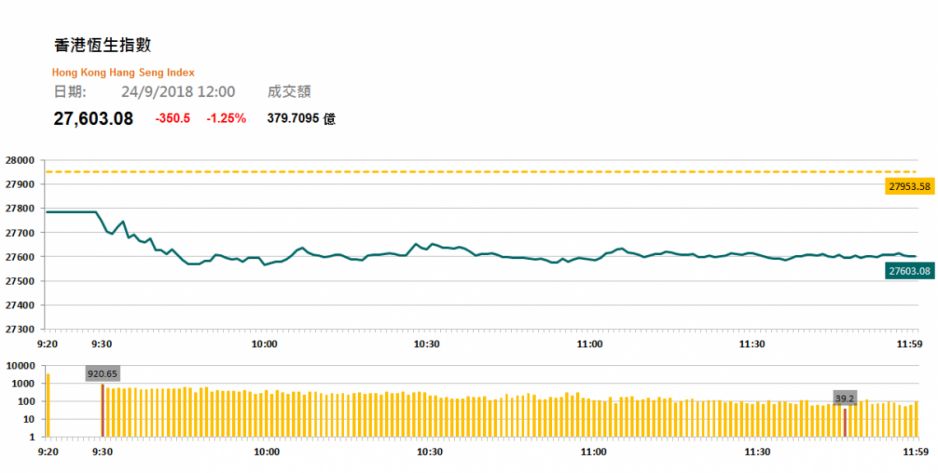Click the 9:20 label on price chart axis
The image size is (938, 473).
coord(48,344)
